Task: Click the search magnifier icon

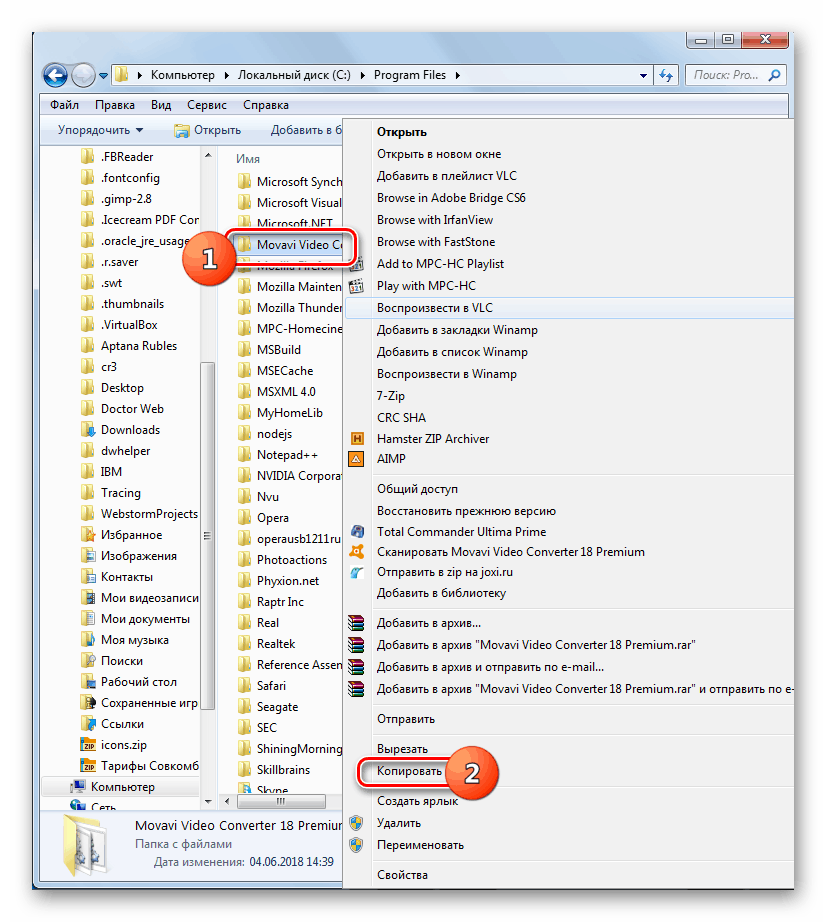Action: coord(775,75)
